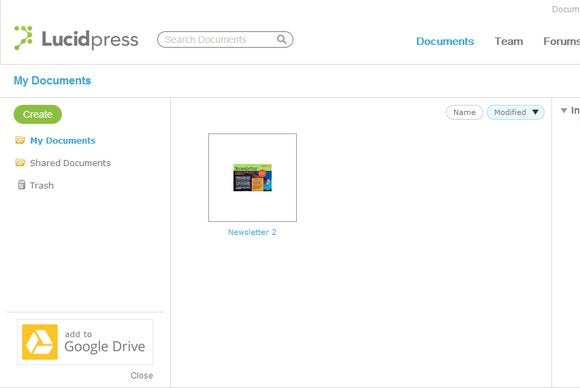Click the search magnifier icon
Image resolution: width=580 pixels, height=388 pixels.
(x=282, y=39)
